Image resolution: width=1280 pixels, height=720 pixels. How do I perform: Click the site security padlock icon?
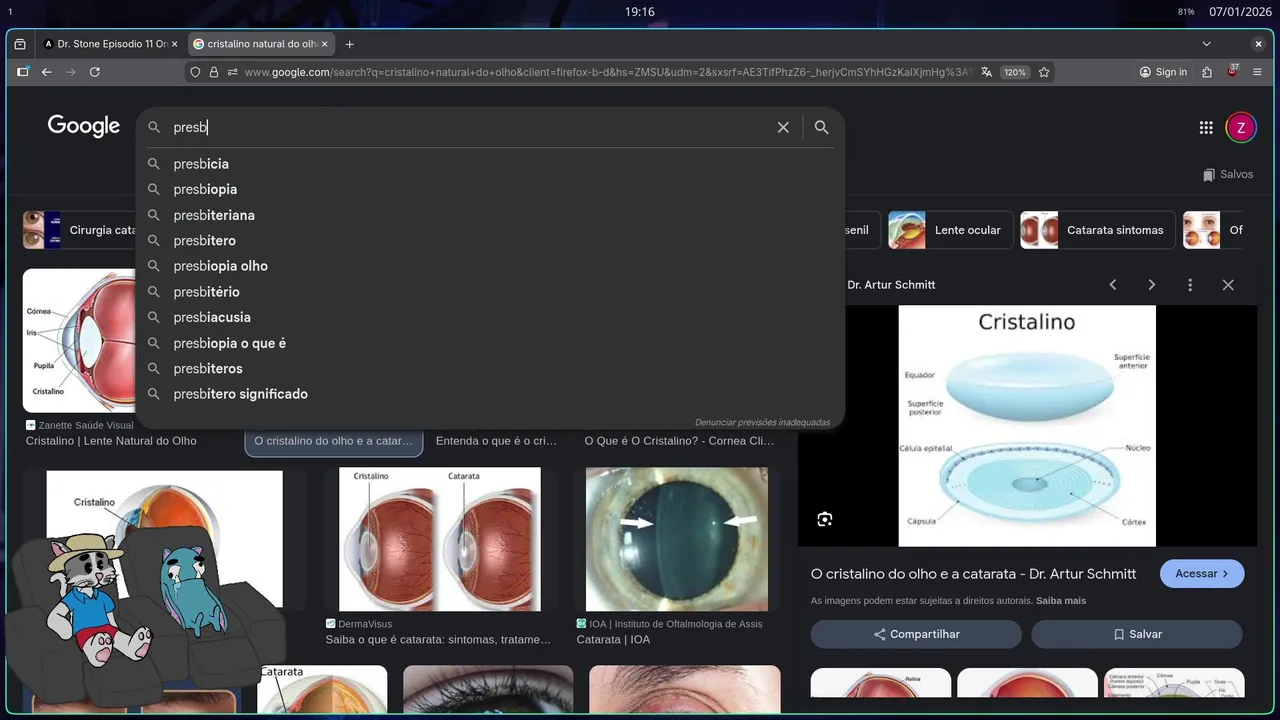pyautogui.click(x=214, y=72)
